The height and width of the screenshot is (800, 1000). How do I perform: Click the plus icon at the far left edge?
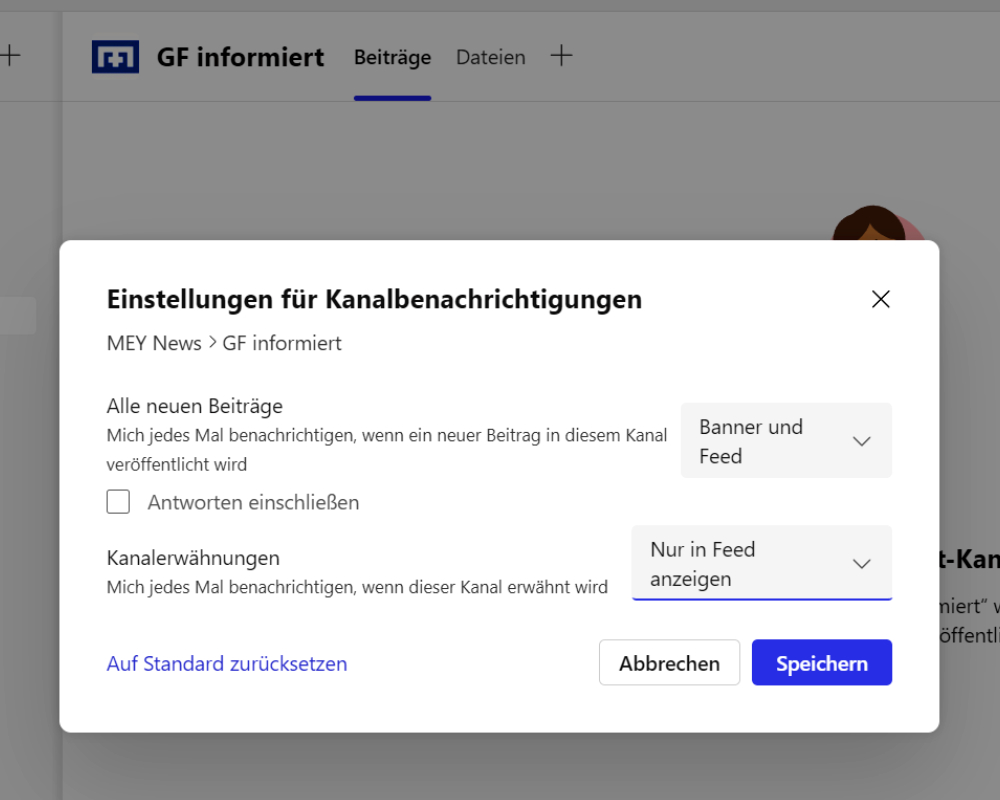10,55
